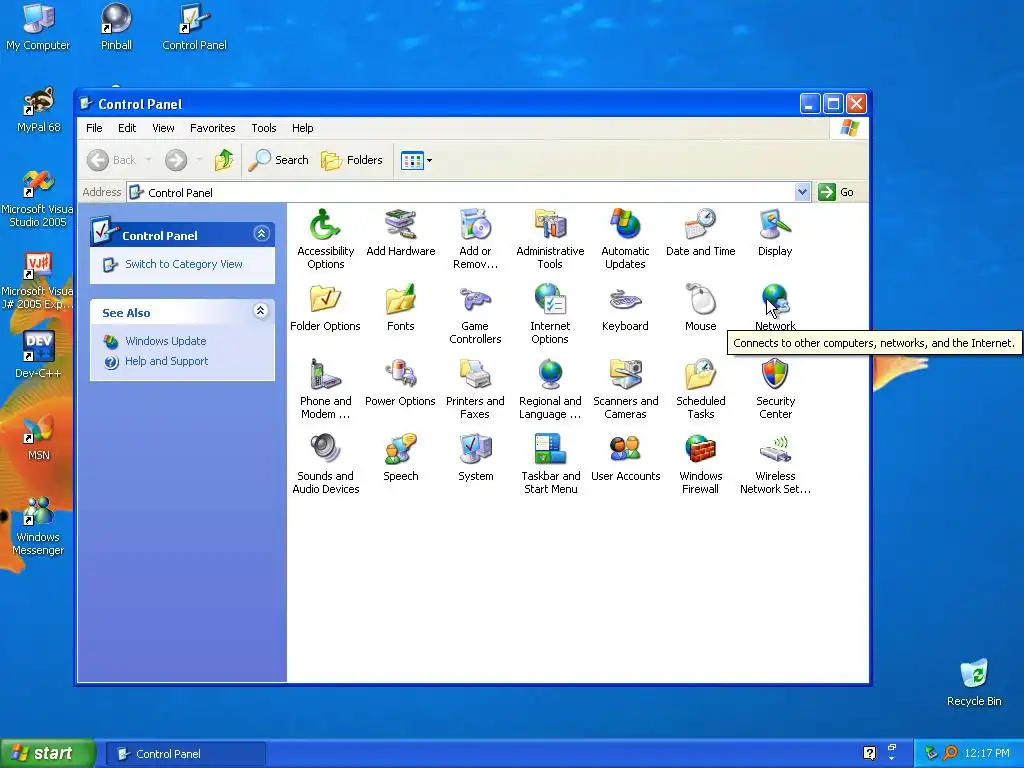This screenshot has width=1024, height=768.
Task: Click the Go button
Action: (x=837, y=192)
